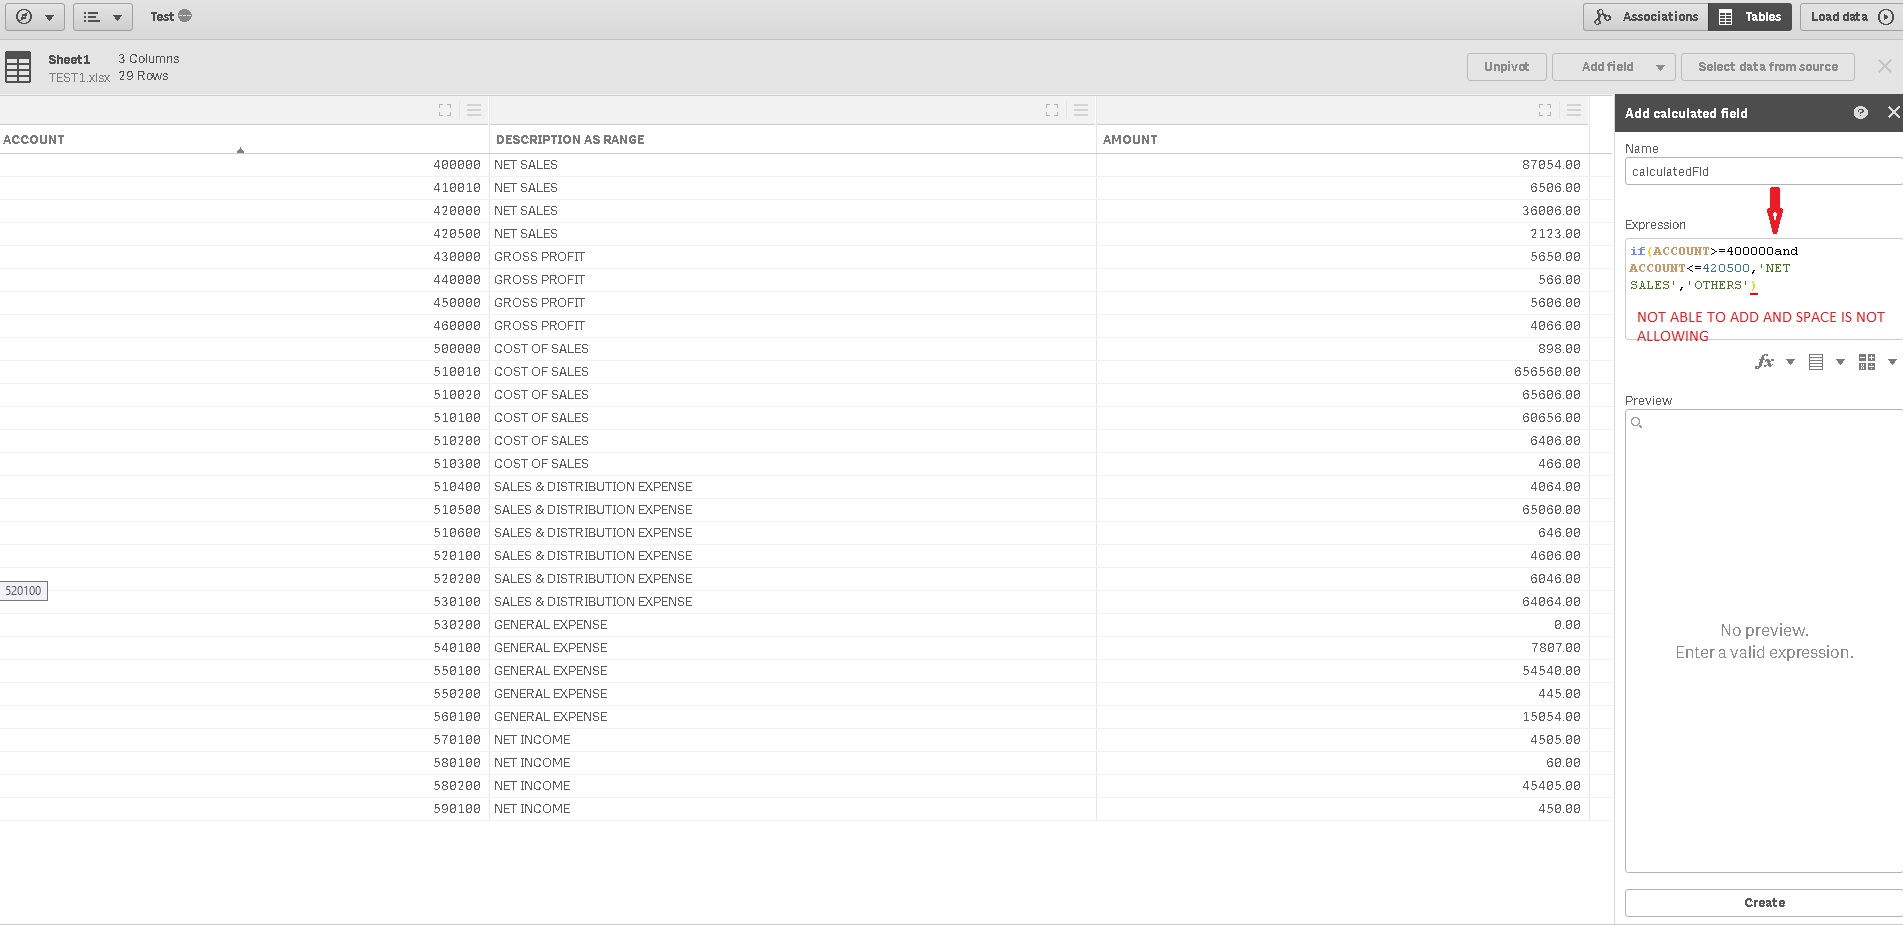Click the Sheet1 table icon
The height and width of the screenshot is (925, 1903).
(x=18, y=68)
